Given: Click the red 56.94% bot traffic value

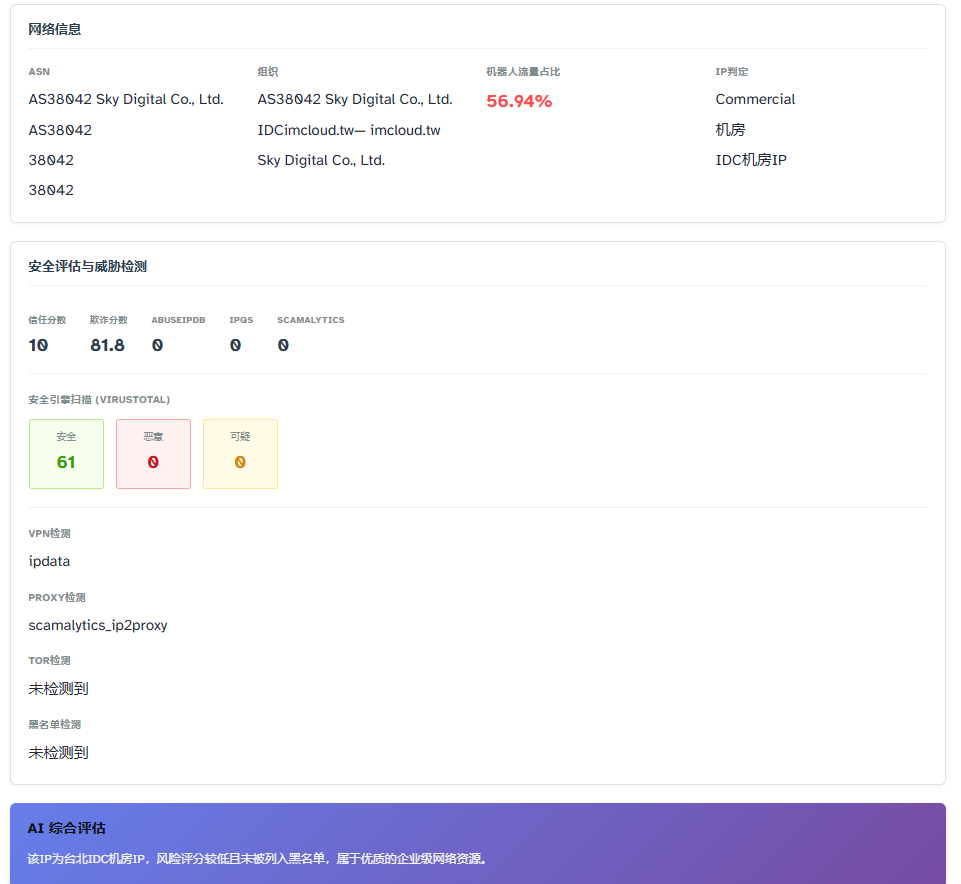Looking at the screenshot, I should pyautogui.click(x=519, y=101).
